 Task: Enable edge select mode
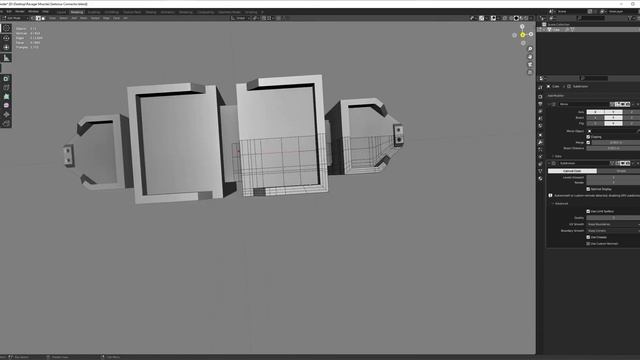coord(38,18)
